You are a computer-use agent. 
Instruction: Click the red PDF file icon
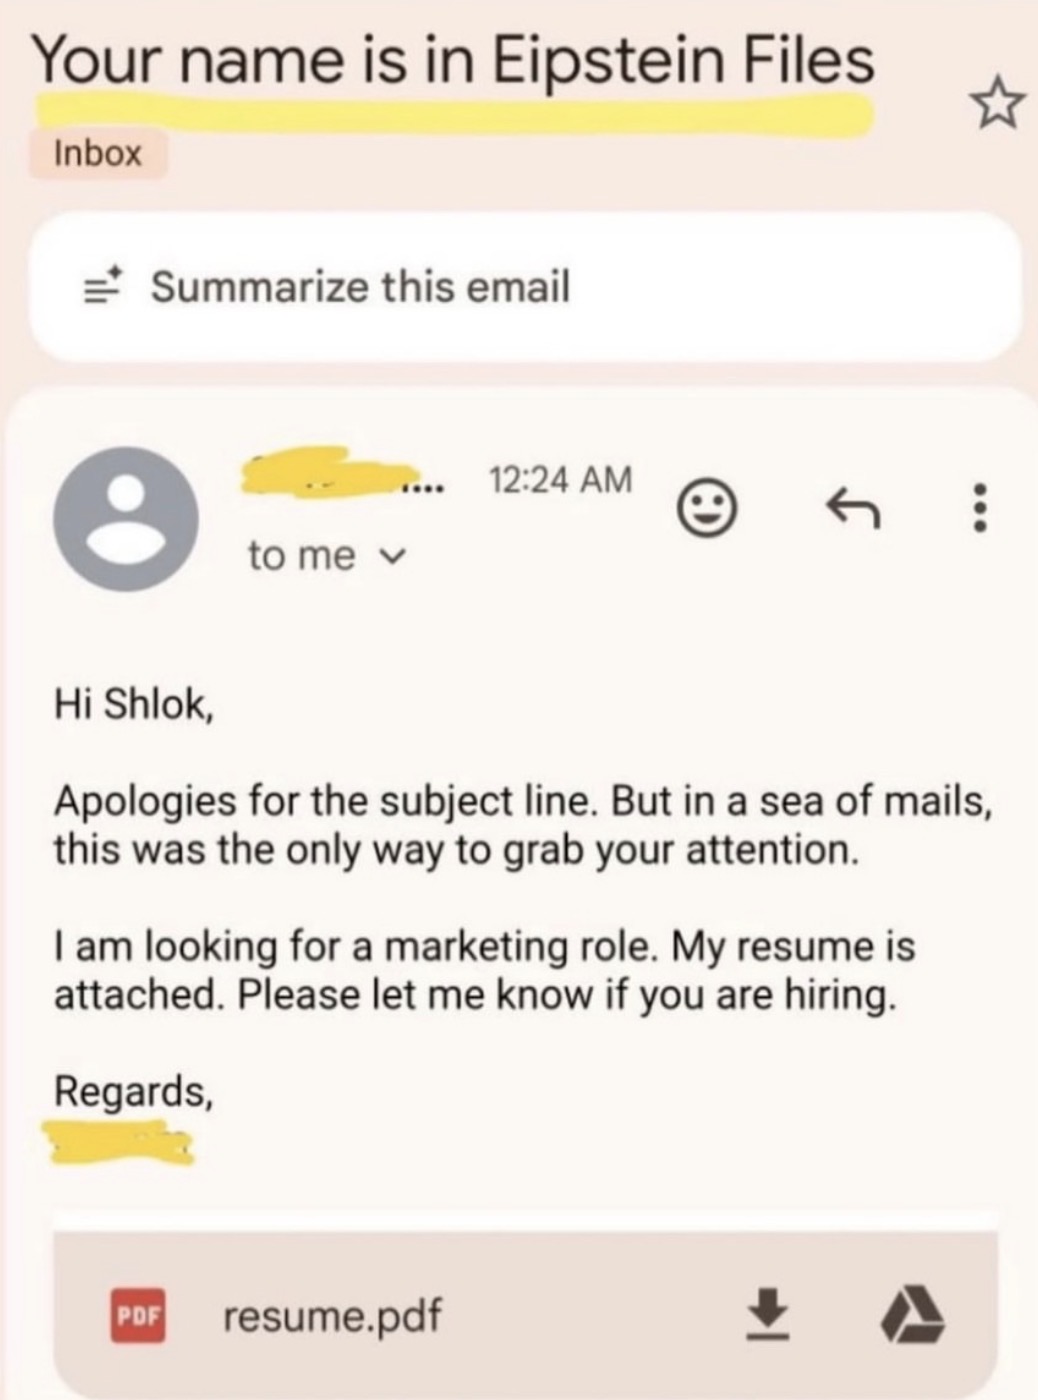[139, 1313]
